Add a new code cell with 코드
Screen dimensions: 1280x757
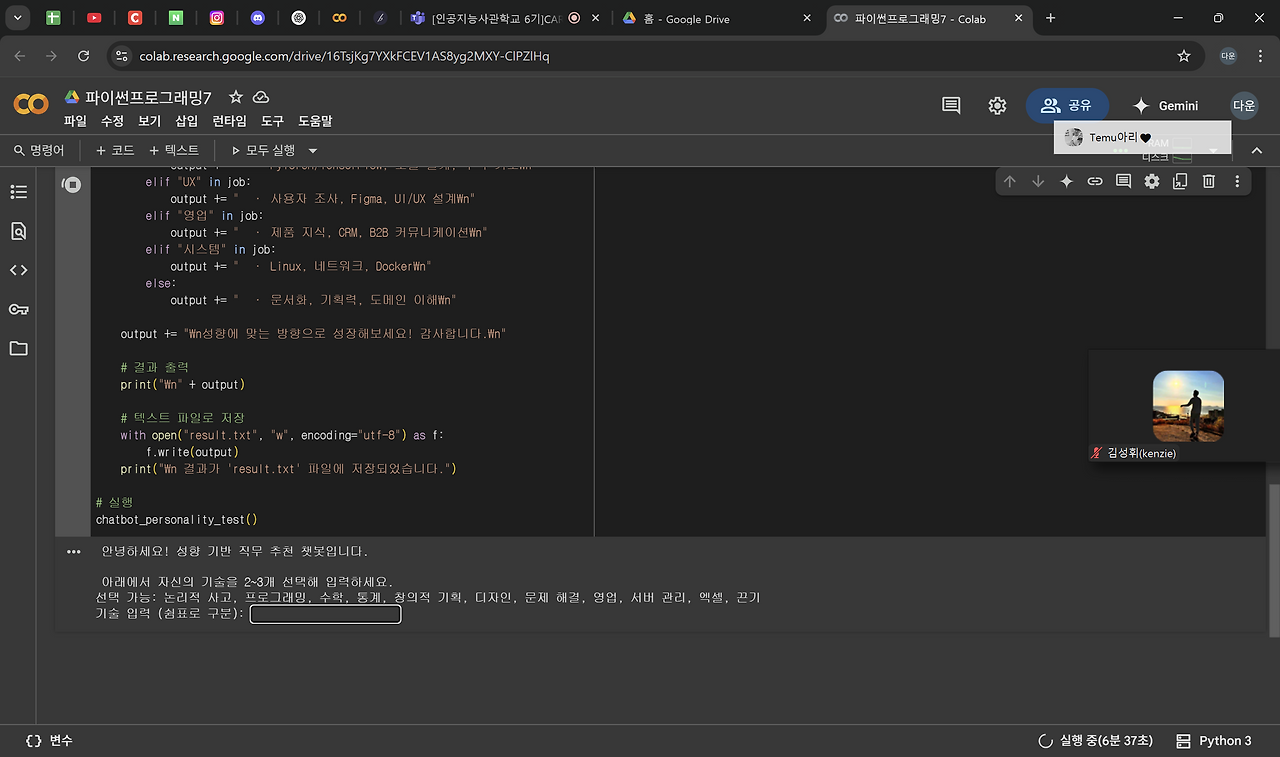click(114, 150)
